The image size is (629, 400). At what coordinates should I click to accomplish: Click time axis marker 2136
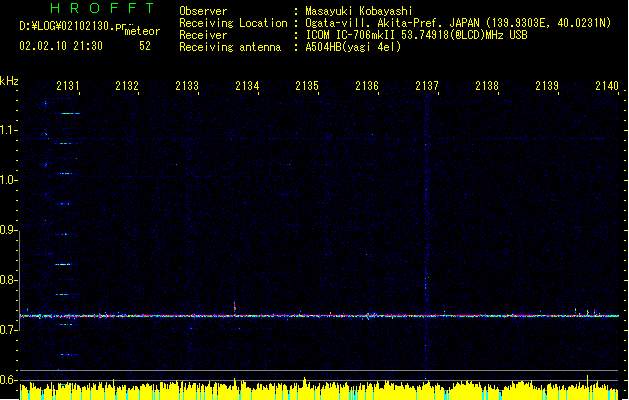[367, 86]
